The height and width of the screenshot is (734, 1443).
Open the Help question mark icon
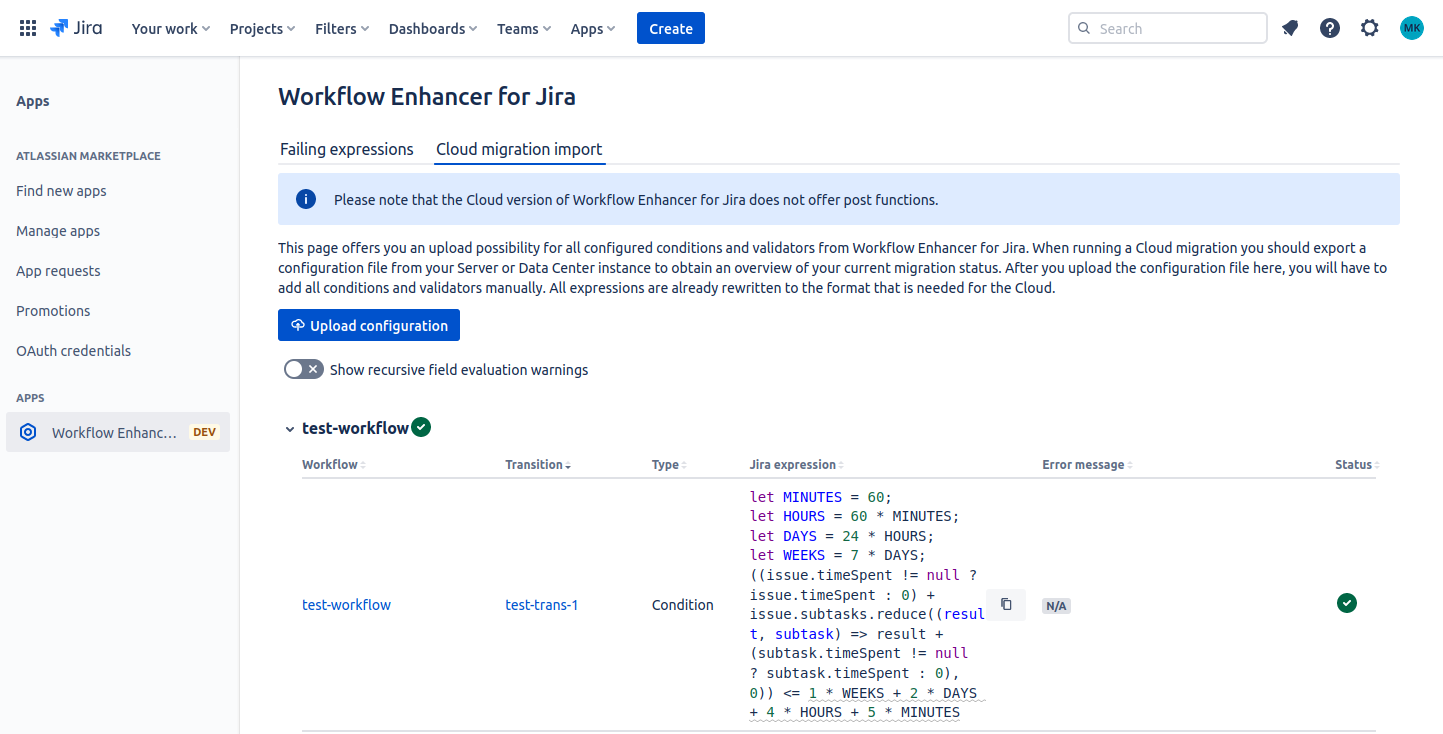[1329, 28]
